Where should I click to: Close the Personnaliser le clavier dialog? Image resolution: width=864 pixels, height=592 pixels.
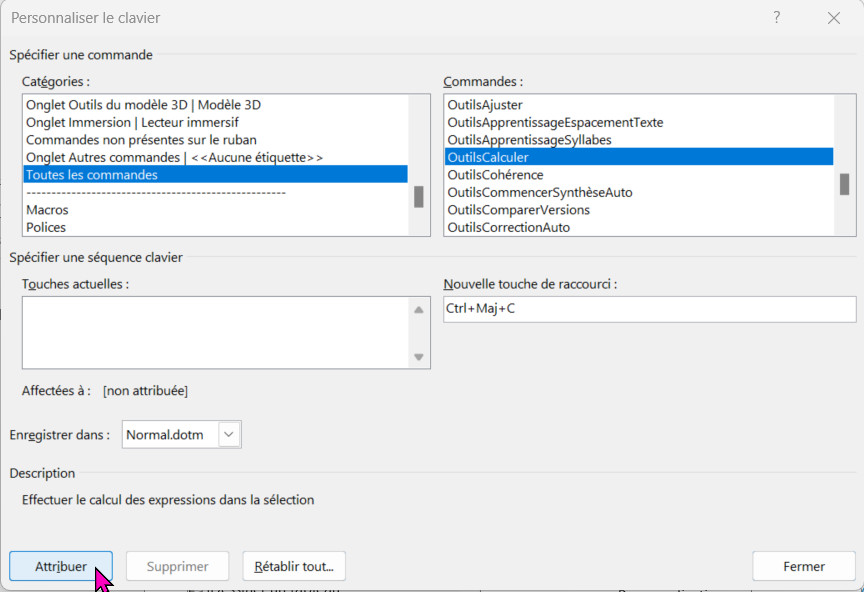click(x=833, y=18)
